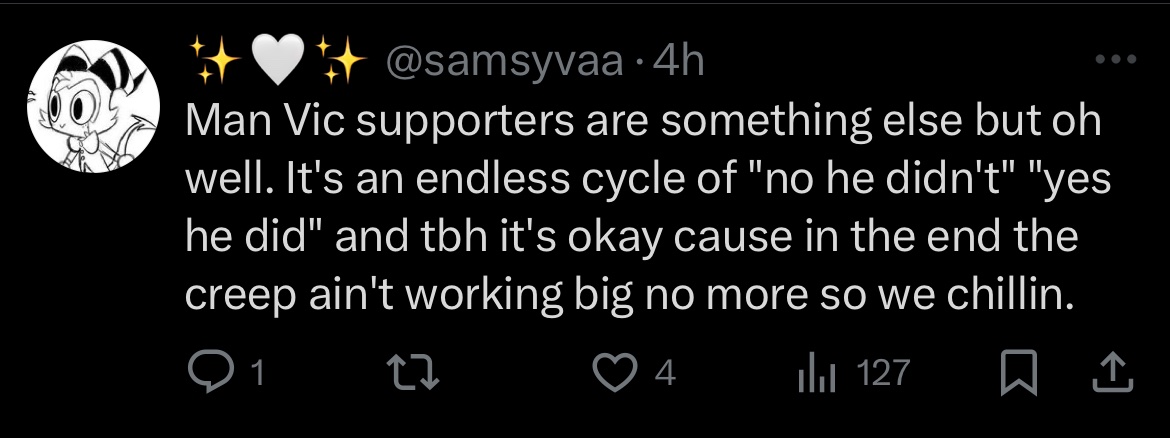This screenshot has height=438, width=1170.
Task: Click the reply count number 1
Action: (258, 374)
